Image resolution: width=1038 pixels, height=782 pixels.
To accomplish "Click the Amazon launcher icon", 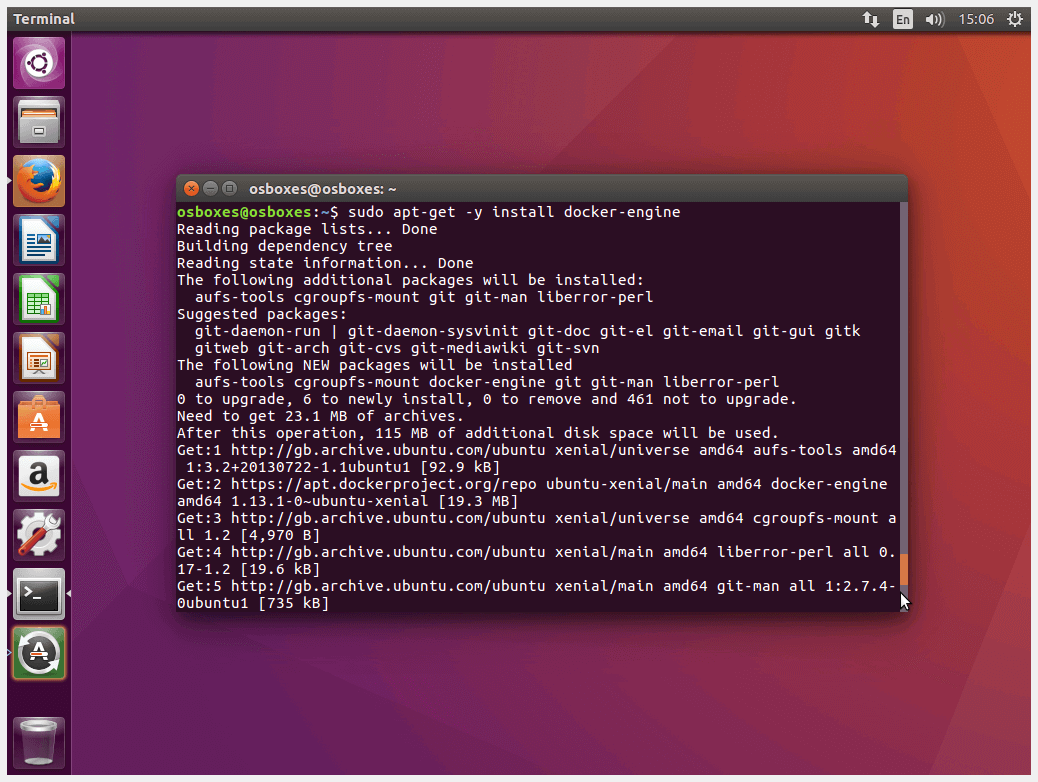I will 39,476.
